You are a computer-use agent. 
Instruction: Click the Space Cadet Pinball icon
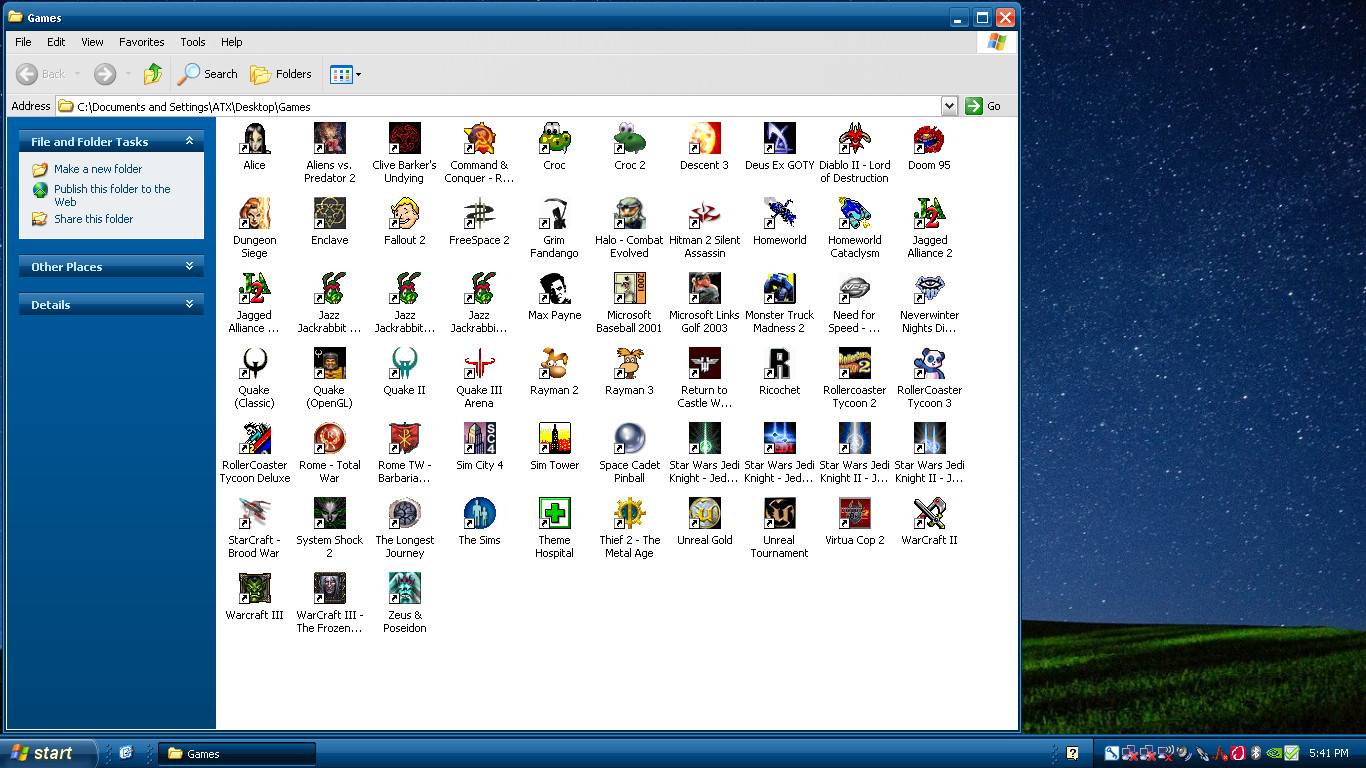click(629, 438)
